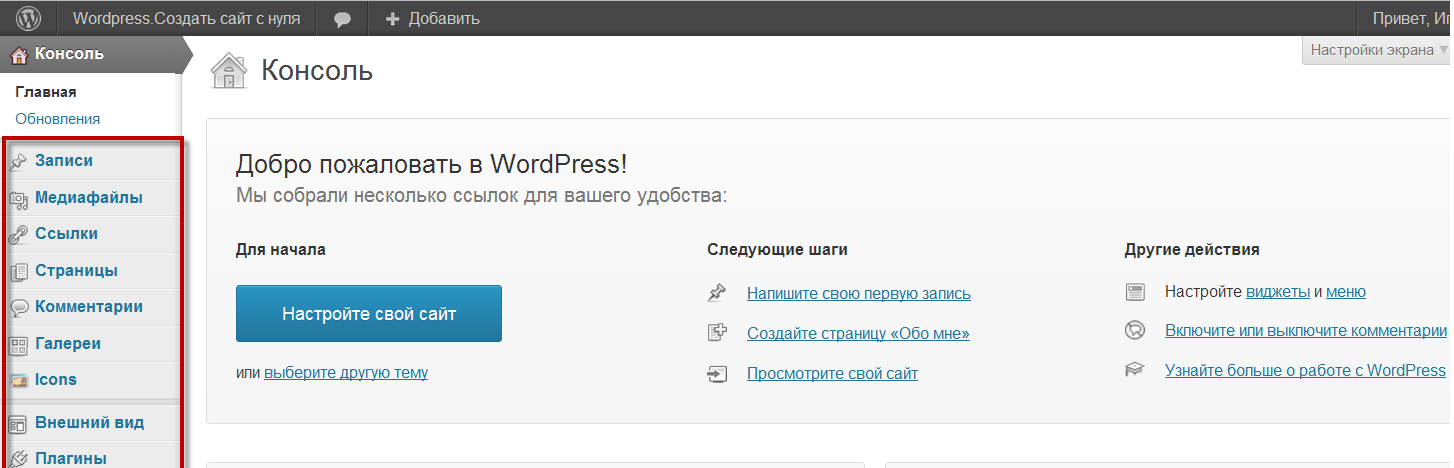Follow Включите или выключите комментарии link

1306,331
